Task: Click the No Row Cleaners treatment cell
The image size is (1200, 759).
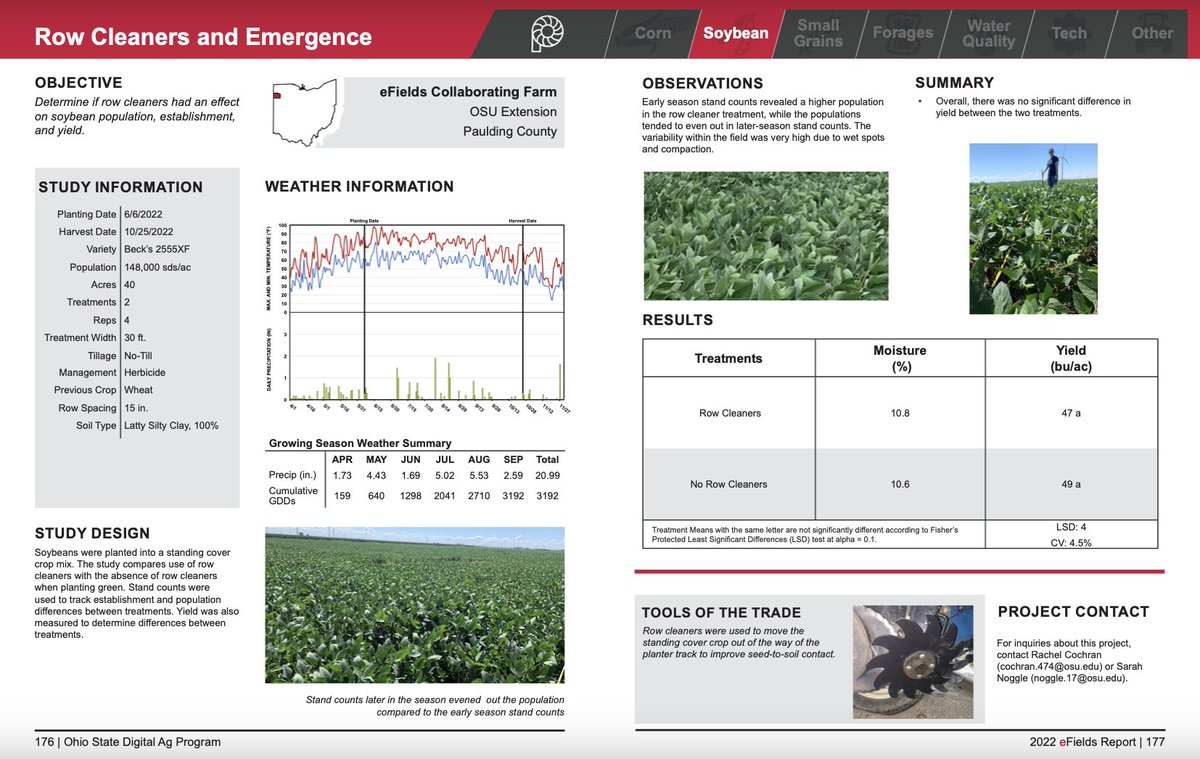Action: click(729, 484)
